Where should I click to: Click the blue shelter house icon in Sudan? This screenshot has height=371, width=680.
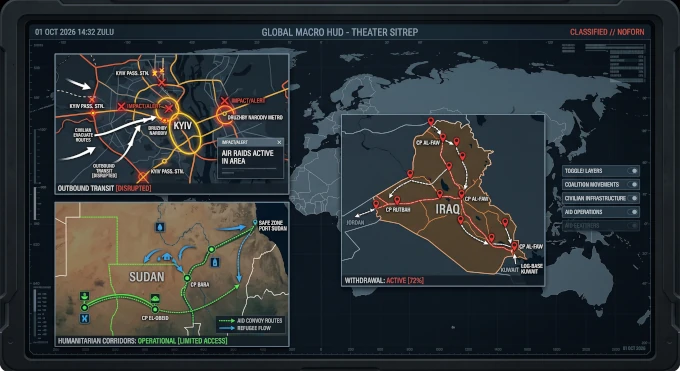tap(167, 257)
